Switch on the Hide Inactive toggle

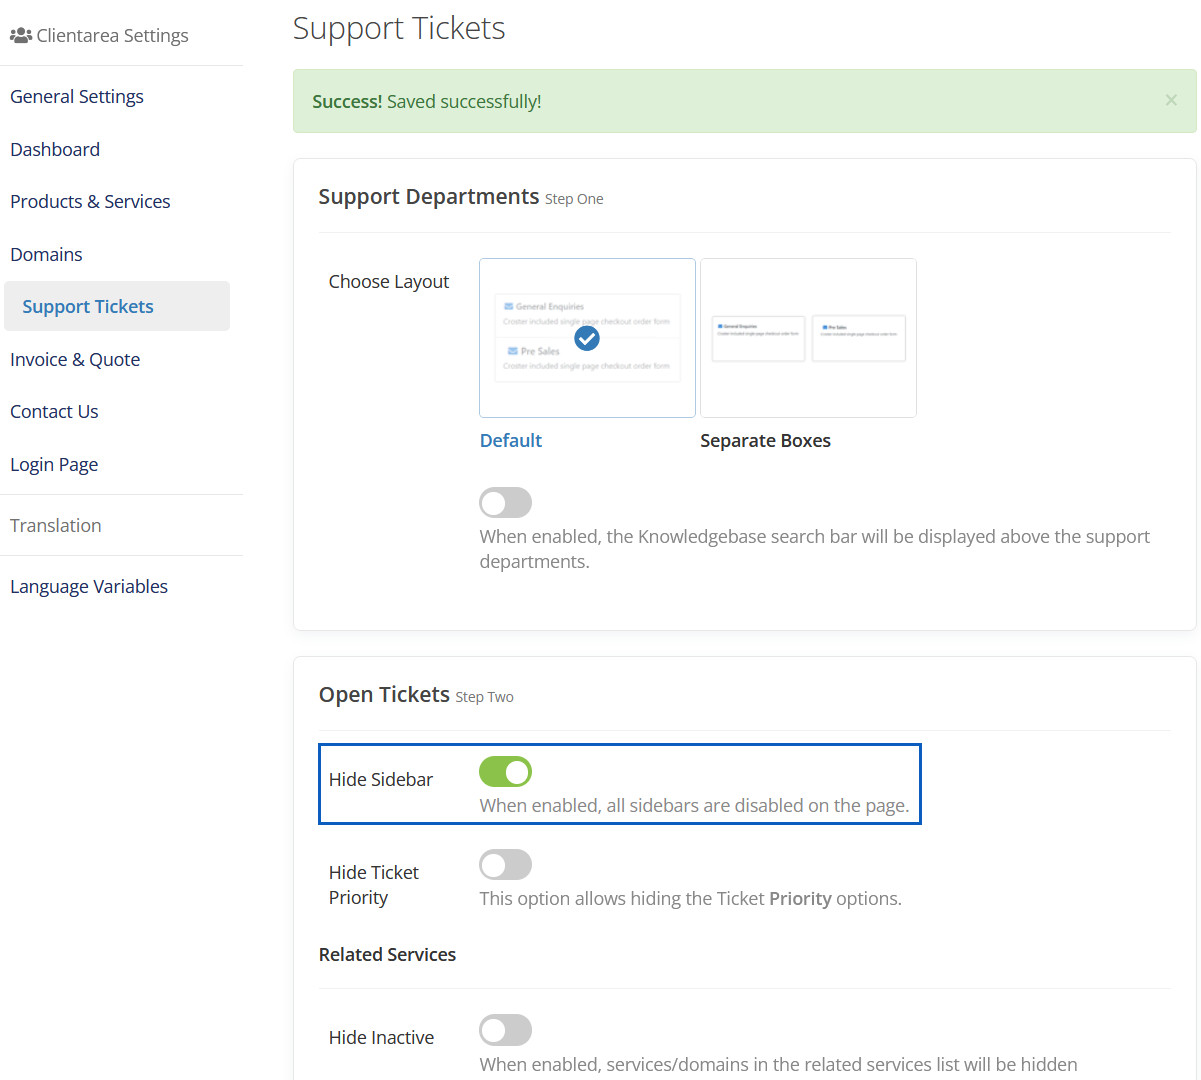pyautogui.click(x=505, y=1030)
